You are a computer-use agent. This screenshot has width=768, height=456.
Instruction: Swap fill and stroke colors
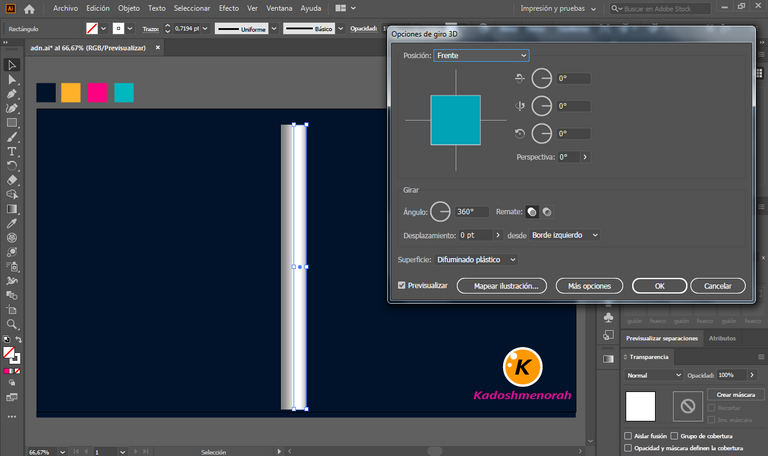tap(19, 339)
